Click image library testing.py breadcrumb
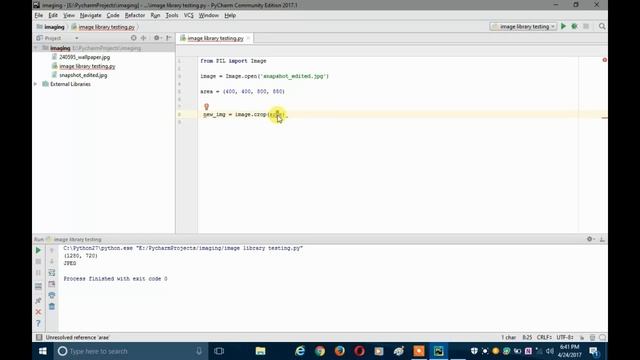Screen dimensions: 640x360 [103, 27]
